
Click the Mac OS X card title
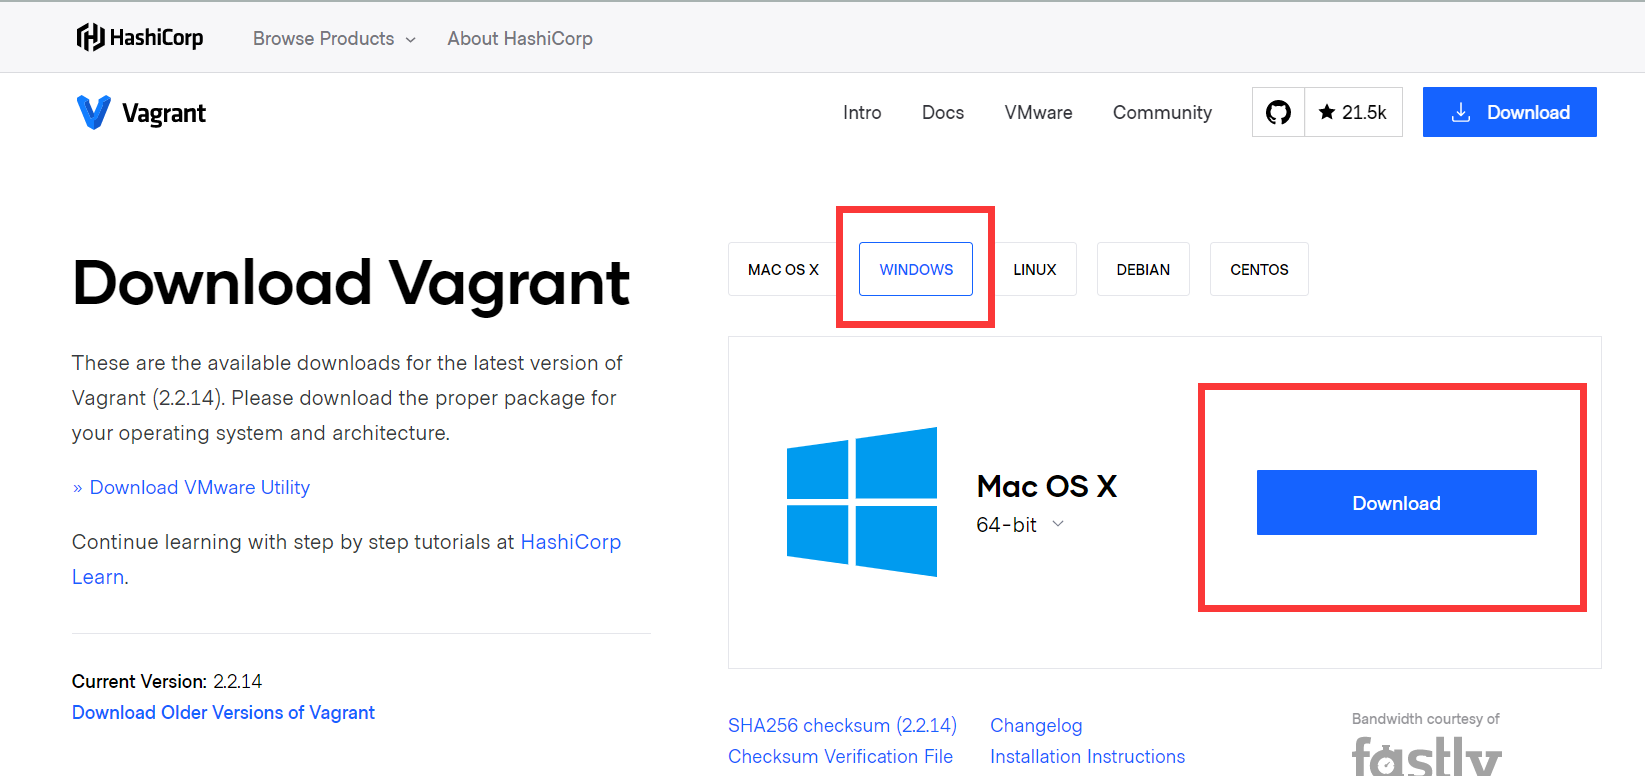pyautogui.click(x=1047, y=486)
